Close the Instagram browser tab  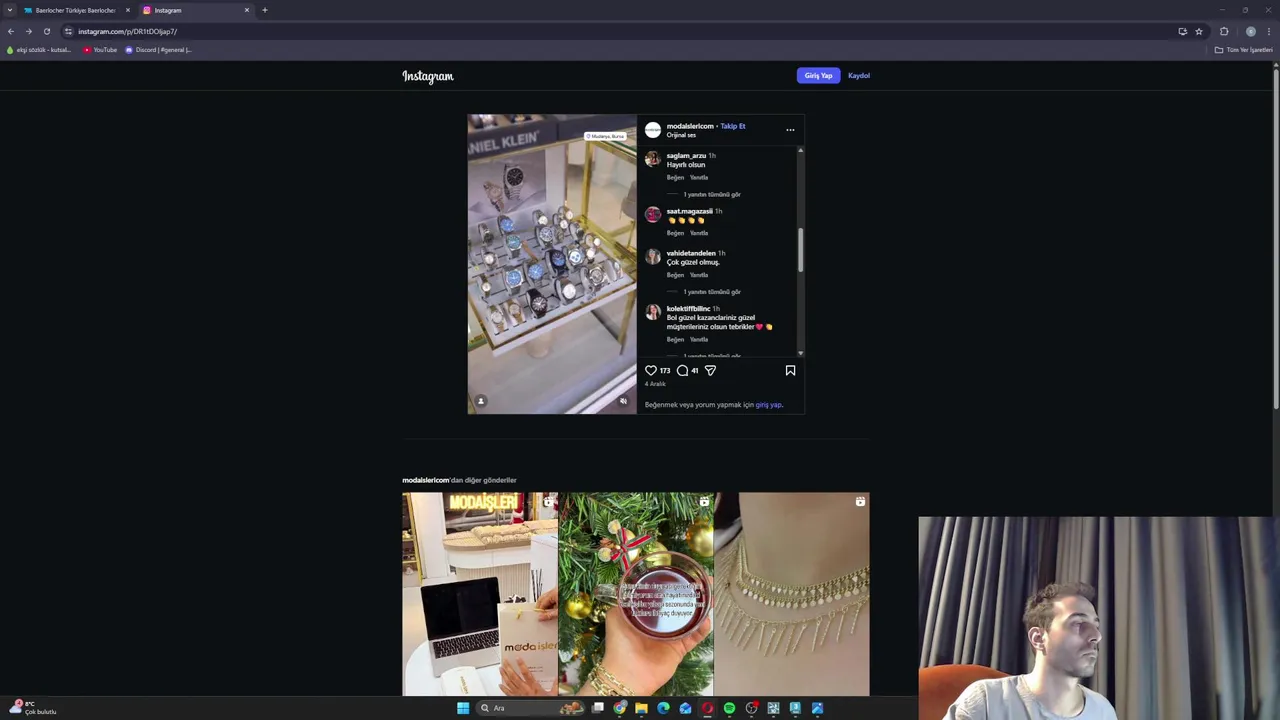pos(247,10)
